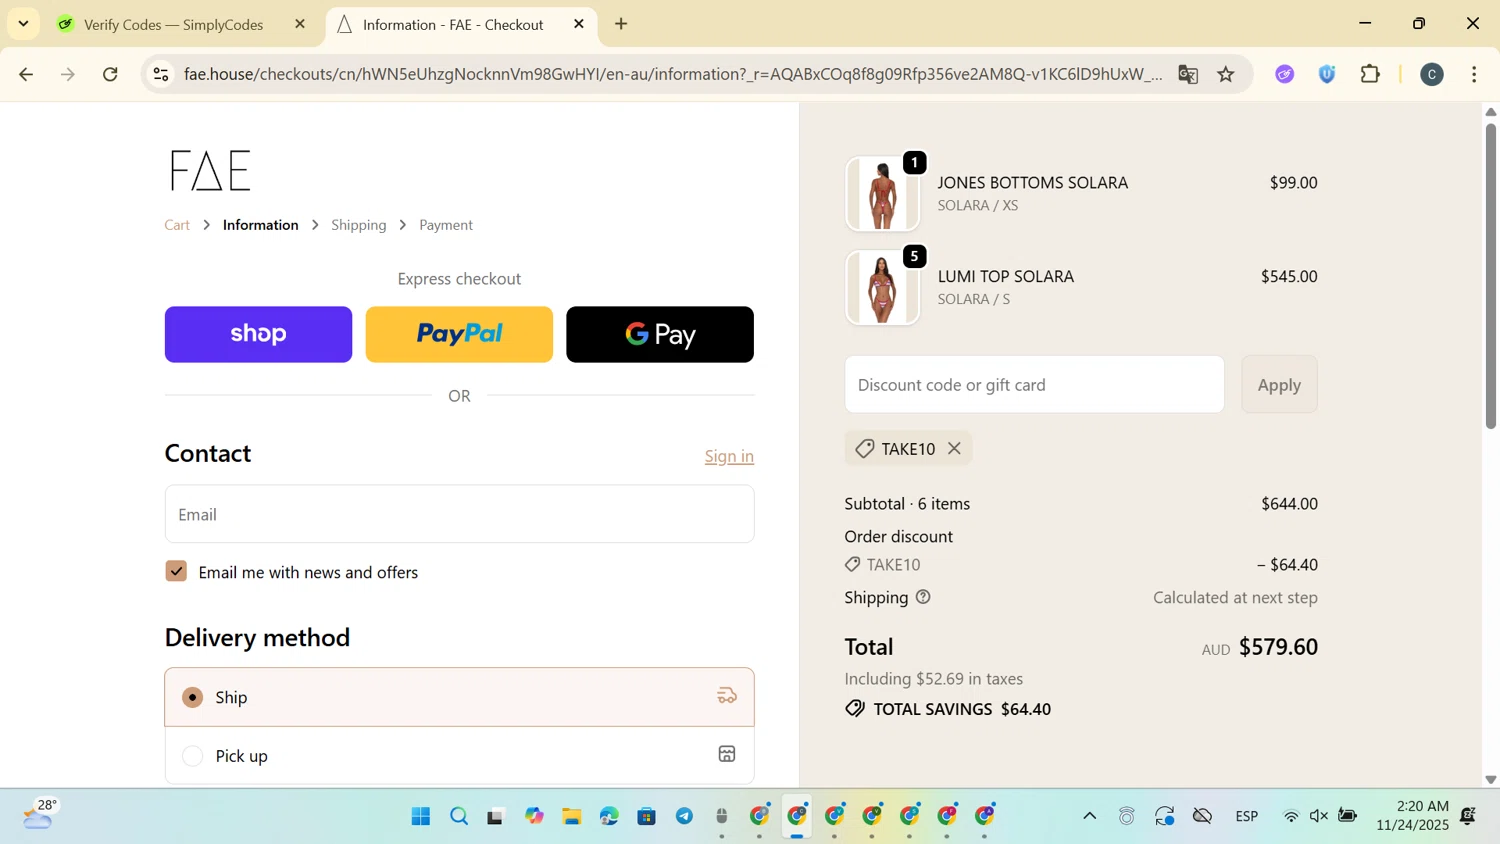
Task: Go back to the previous page
Action: tap(26, 74)
